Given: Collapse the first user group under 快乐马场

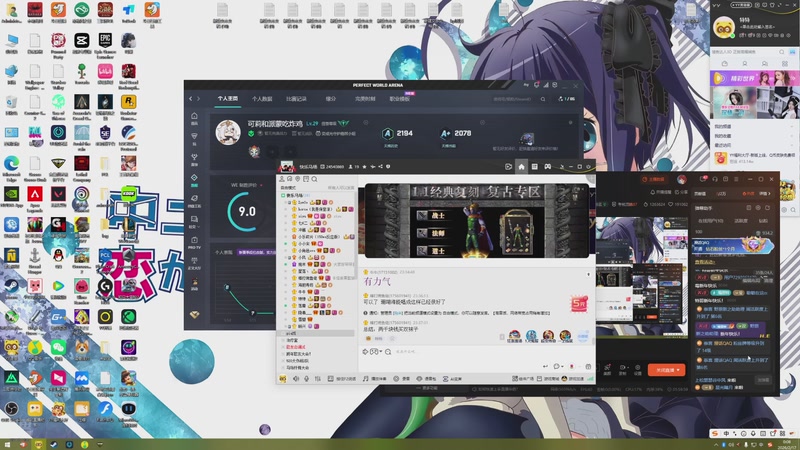Looking at the screenshot, I should (289, 203).
